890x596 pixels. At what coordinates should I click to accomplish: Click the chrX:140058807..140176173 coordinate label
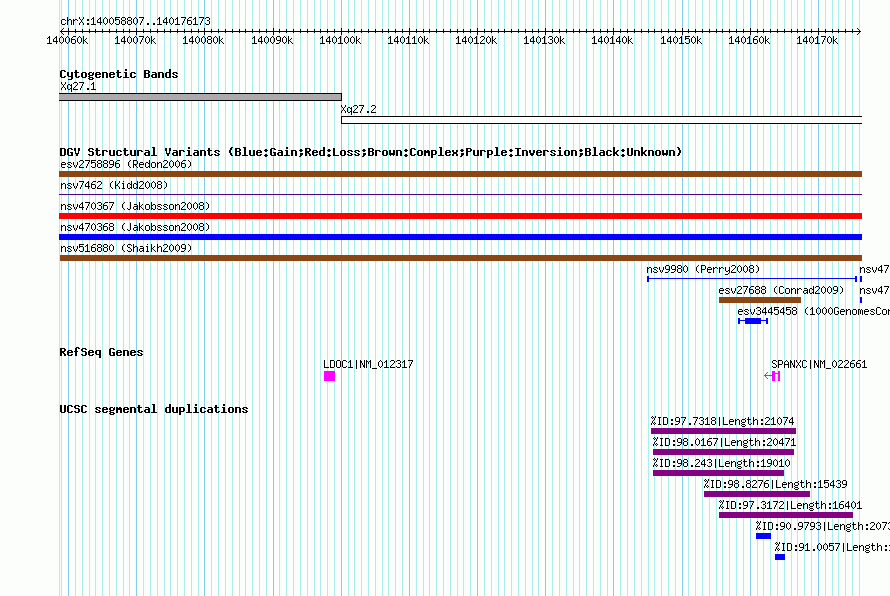[135, 21]
